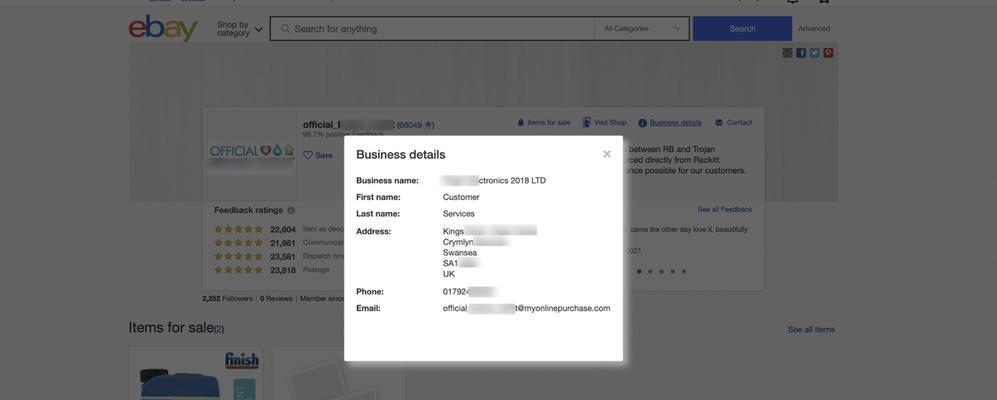The width and height of the screenshot is (997, 400).
Task: Click the Feedback ratings info icon
Action: (291, 210)
